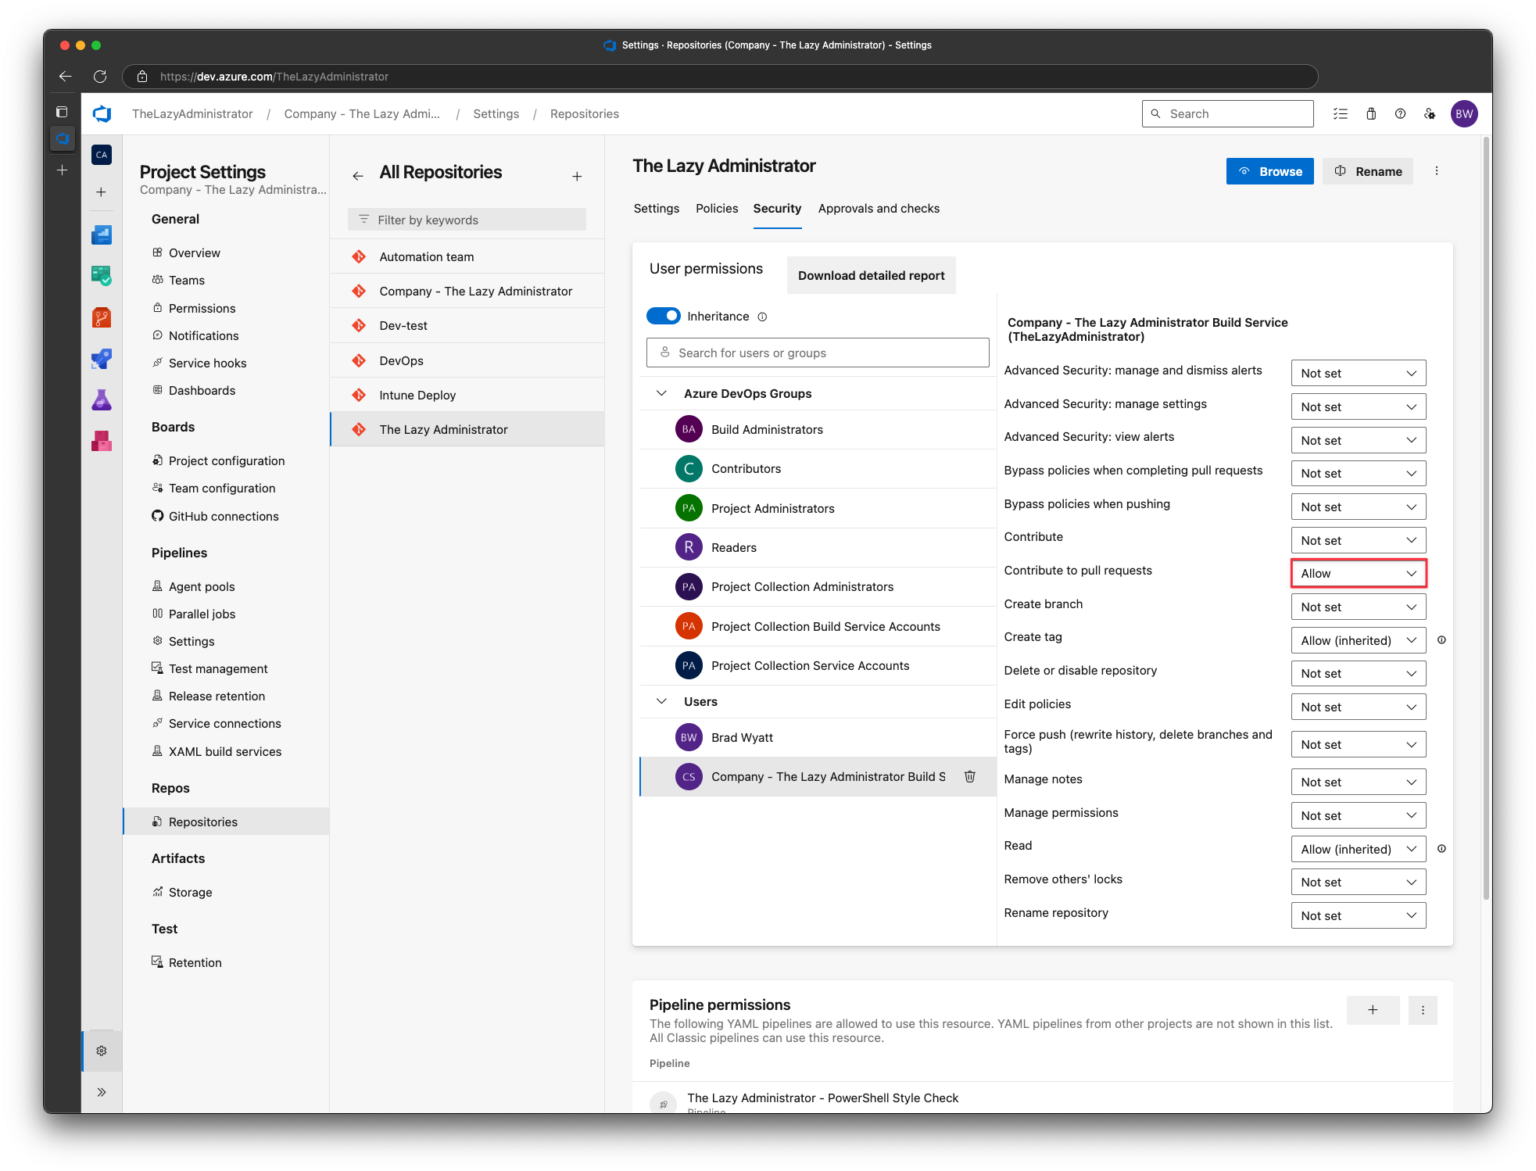Click Search for users or groups field

coord(818,353)
